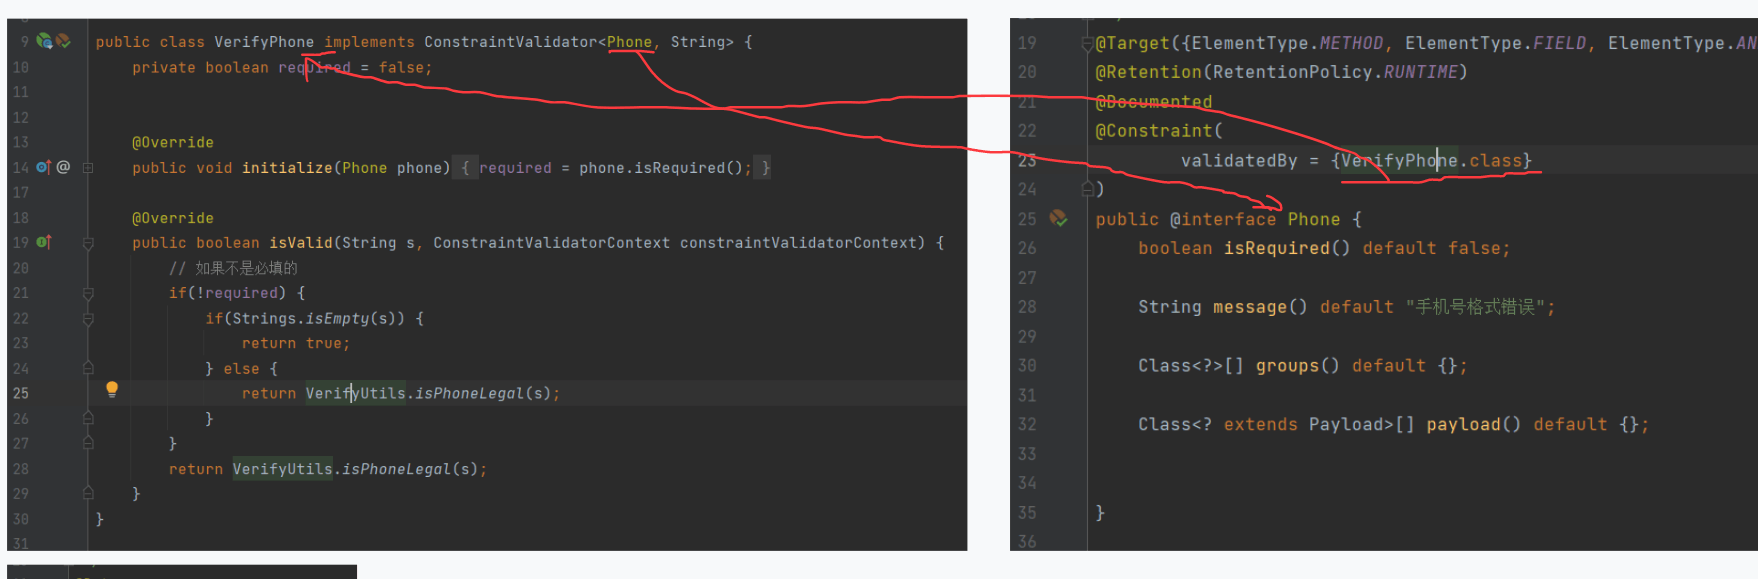Collapse the if(!required) block fold arrow
The image size is (1758, 579).
tap(88, 293)
